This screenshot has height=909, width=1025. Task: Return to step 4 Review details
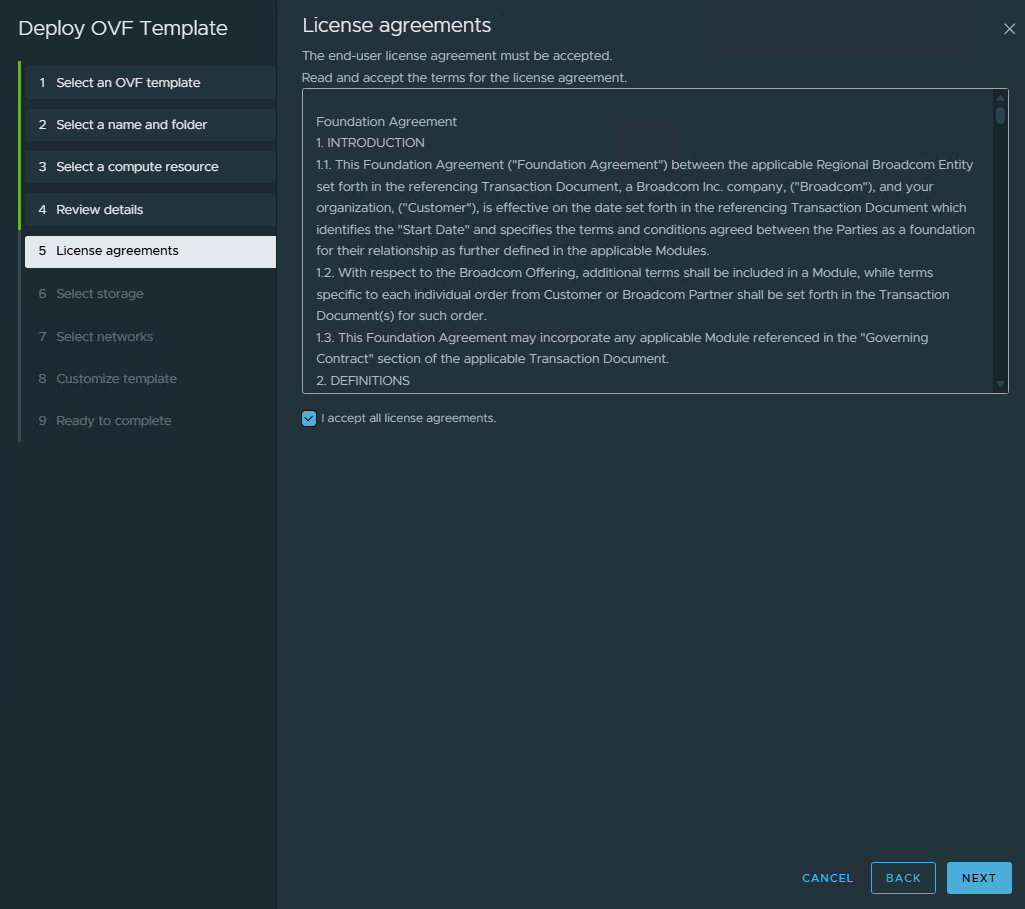click(x=99, y=210)
